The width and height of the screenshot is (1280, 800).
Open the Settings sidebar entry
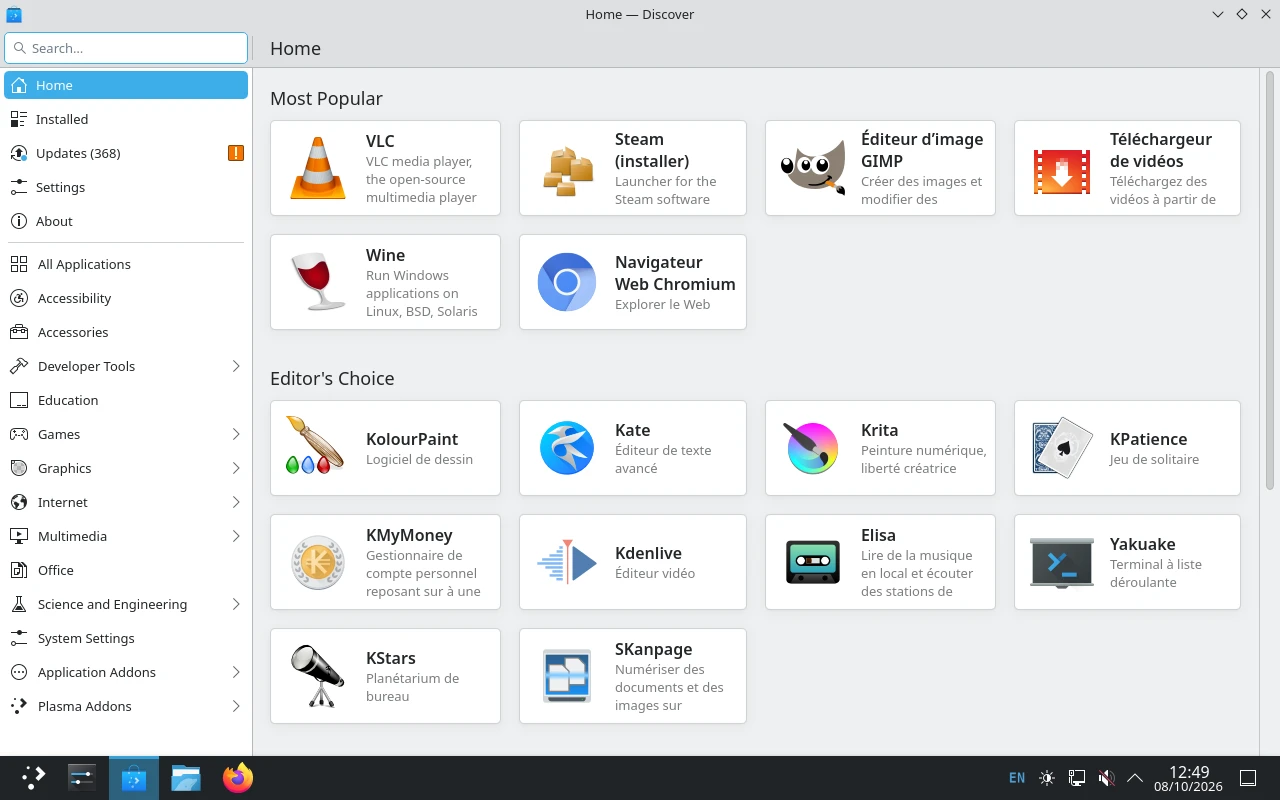coord(126,187)
